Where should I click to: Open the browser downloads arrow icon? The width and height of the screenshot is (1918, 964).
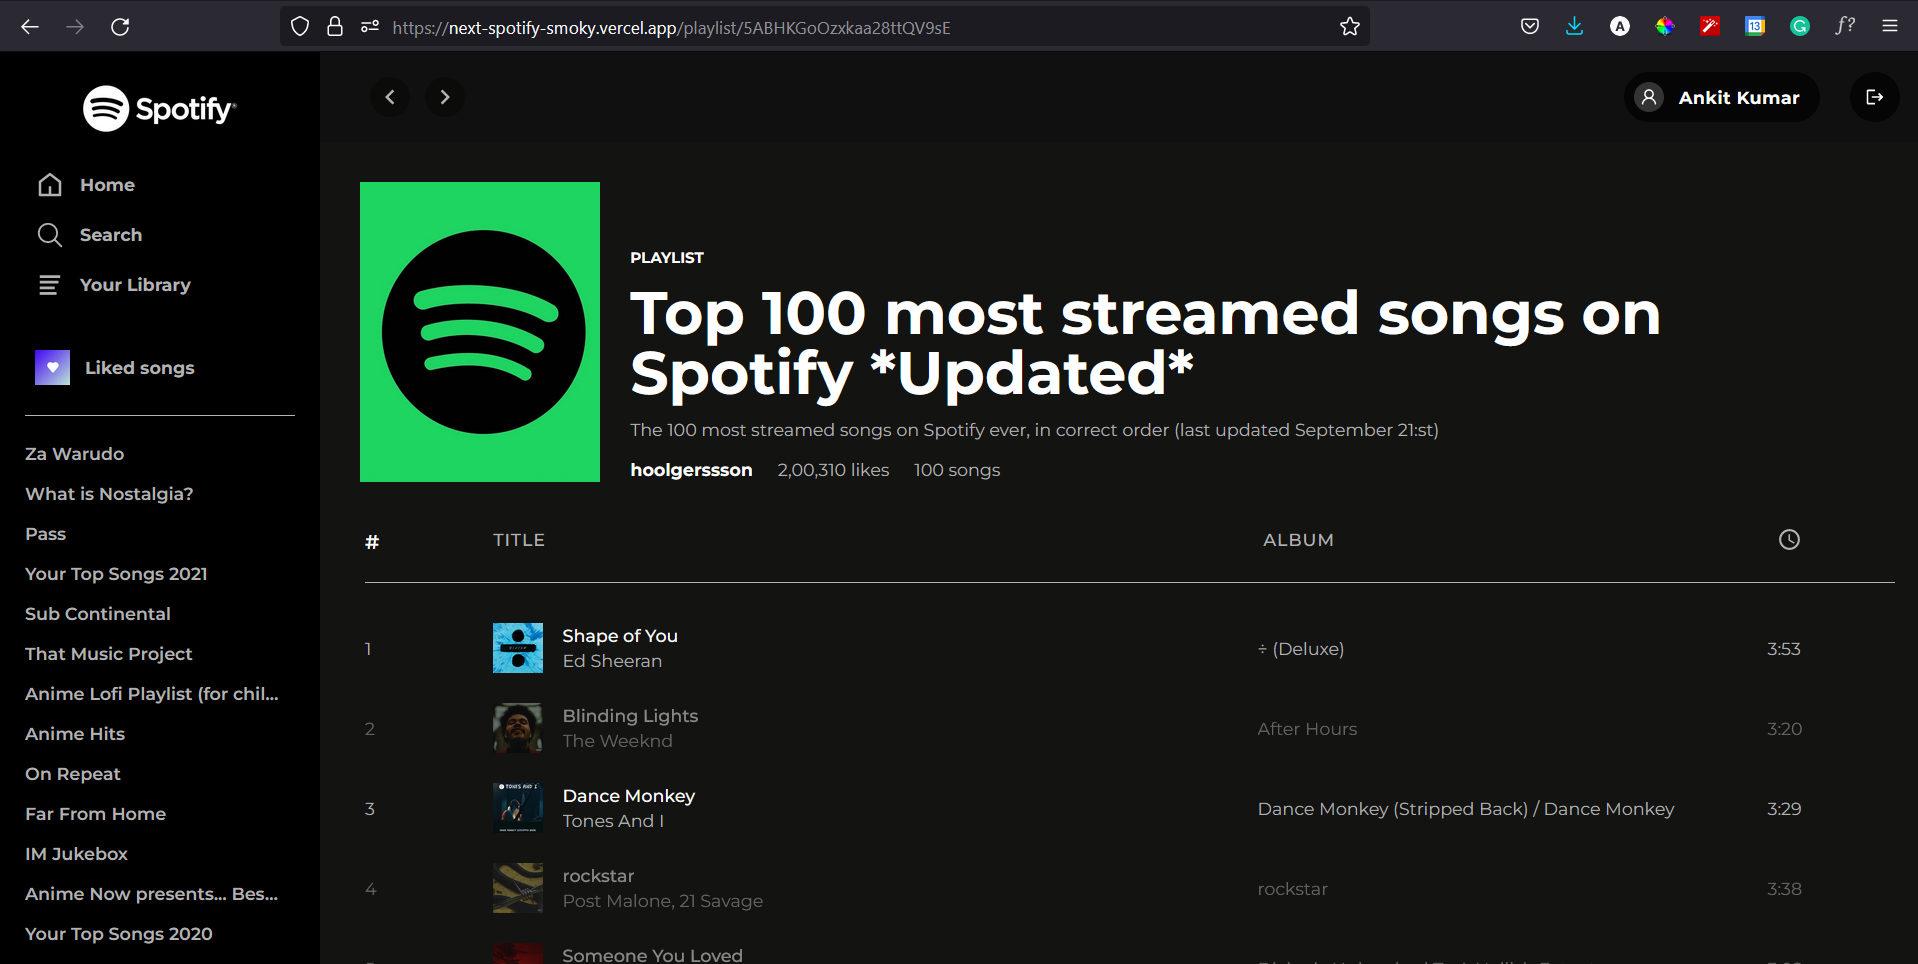[x=1574, y=27]
